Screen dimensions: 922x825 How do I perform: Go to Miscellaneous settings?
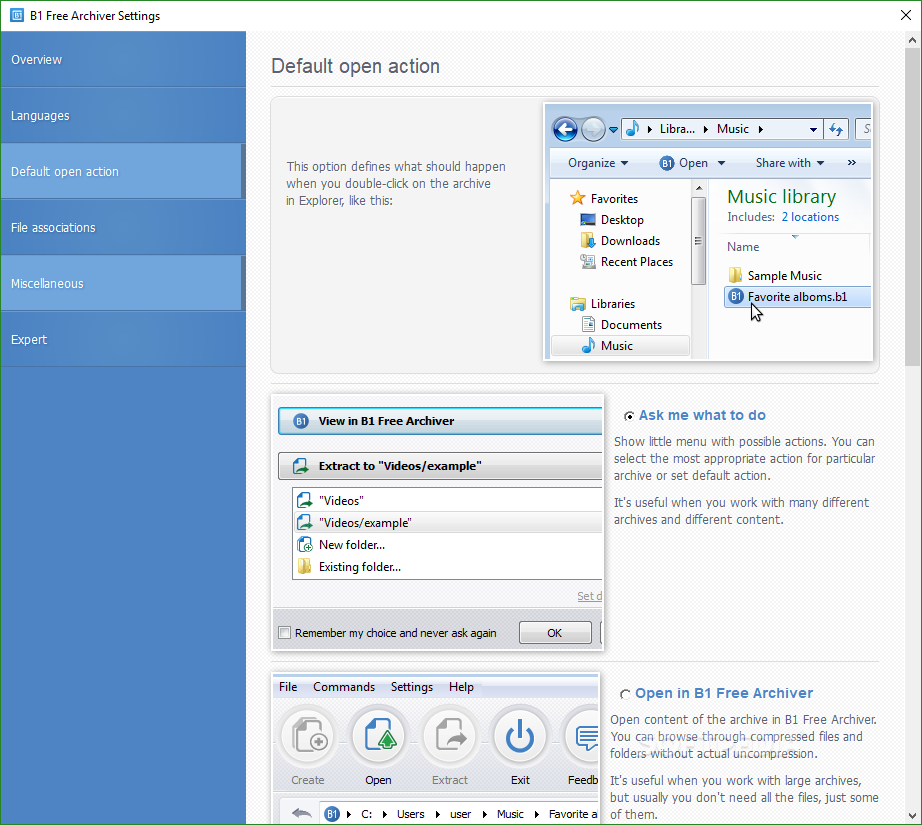click(123, 283)
